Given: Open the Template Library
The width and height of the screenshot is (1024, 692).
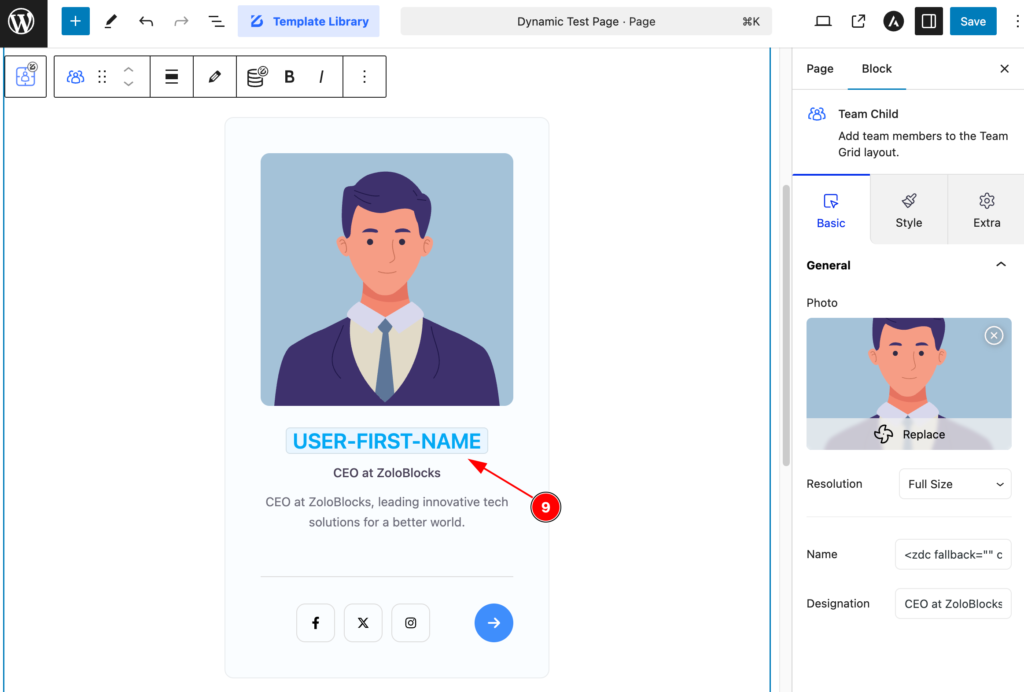Looking at the screenshot, I should (x=308, y=22).
